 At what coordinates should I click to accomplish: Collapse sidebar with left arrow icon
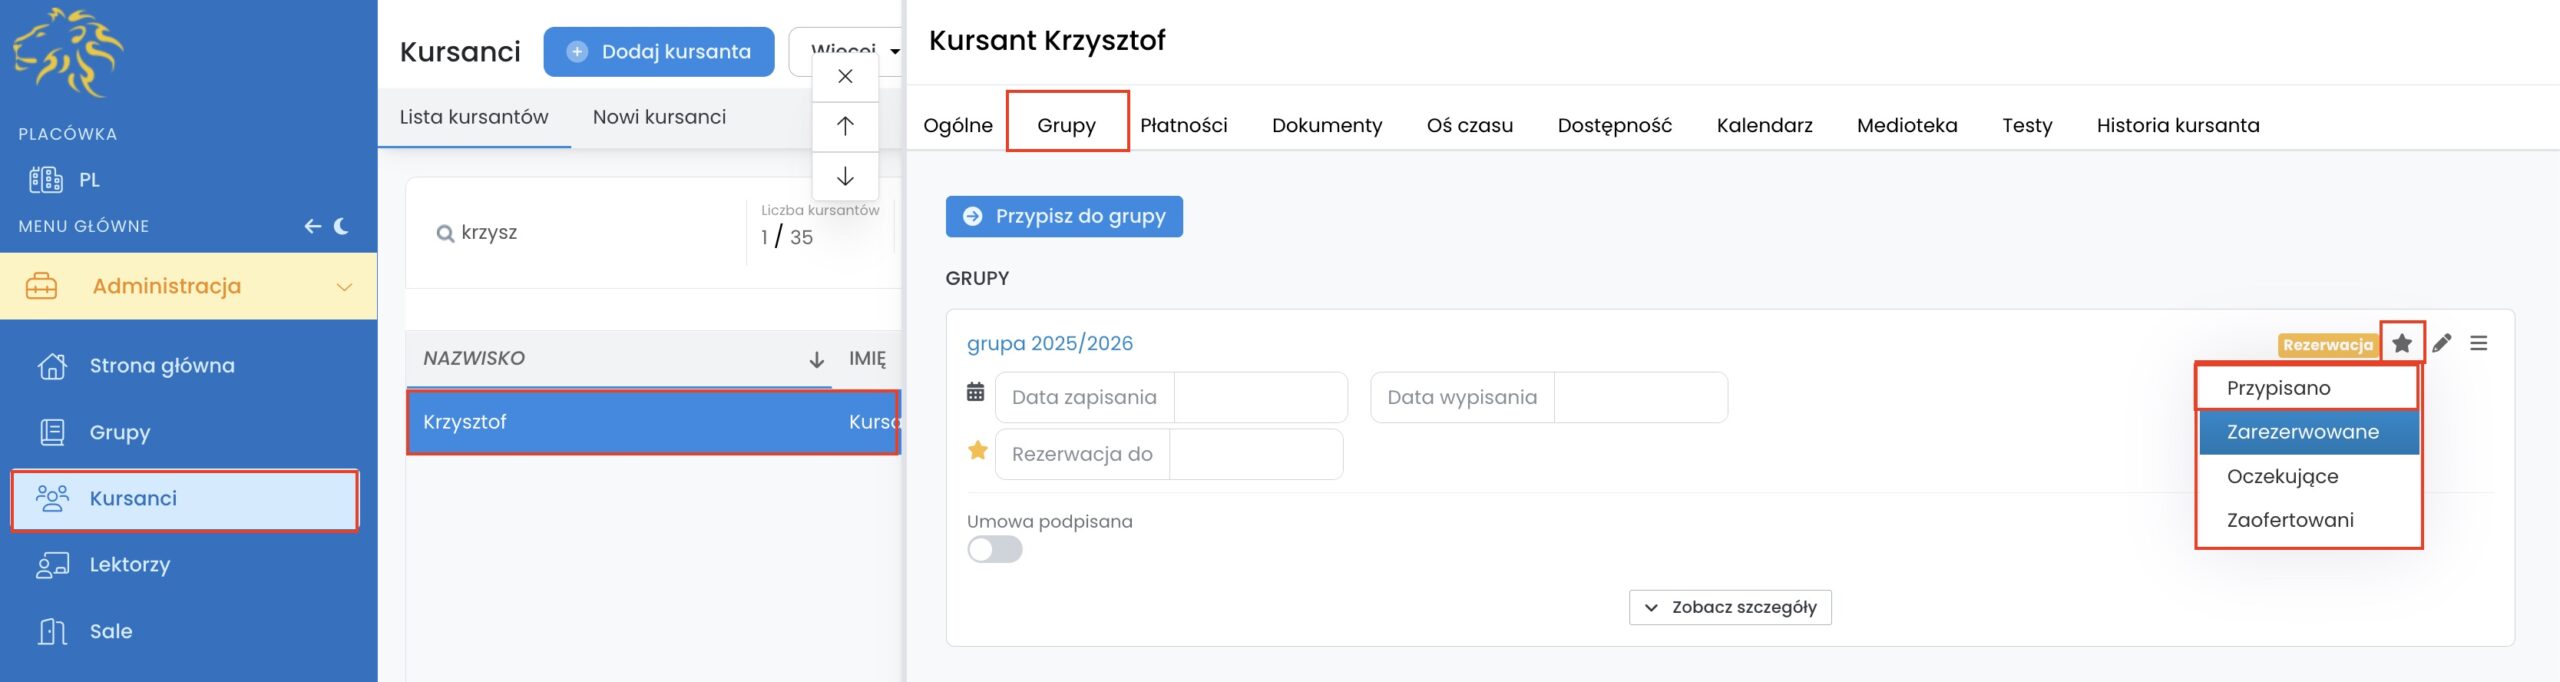point(312,227)
